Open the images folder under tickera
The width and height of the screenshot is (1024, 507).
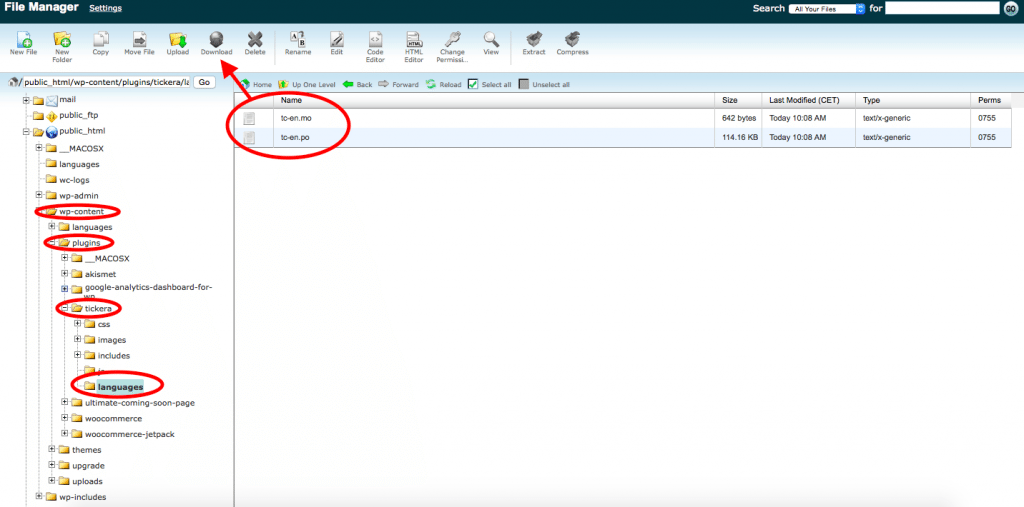coord(112,340)
